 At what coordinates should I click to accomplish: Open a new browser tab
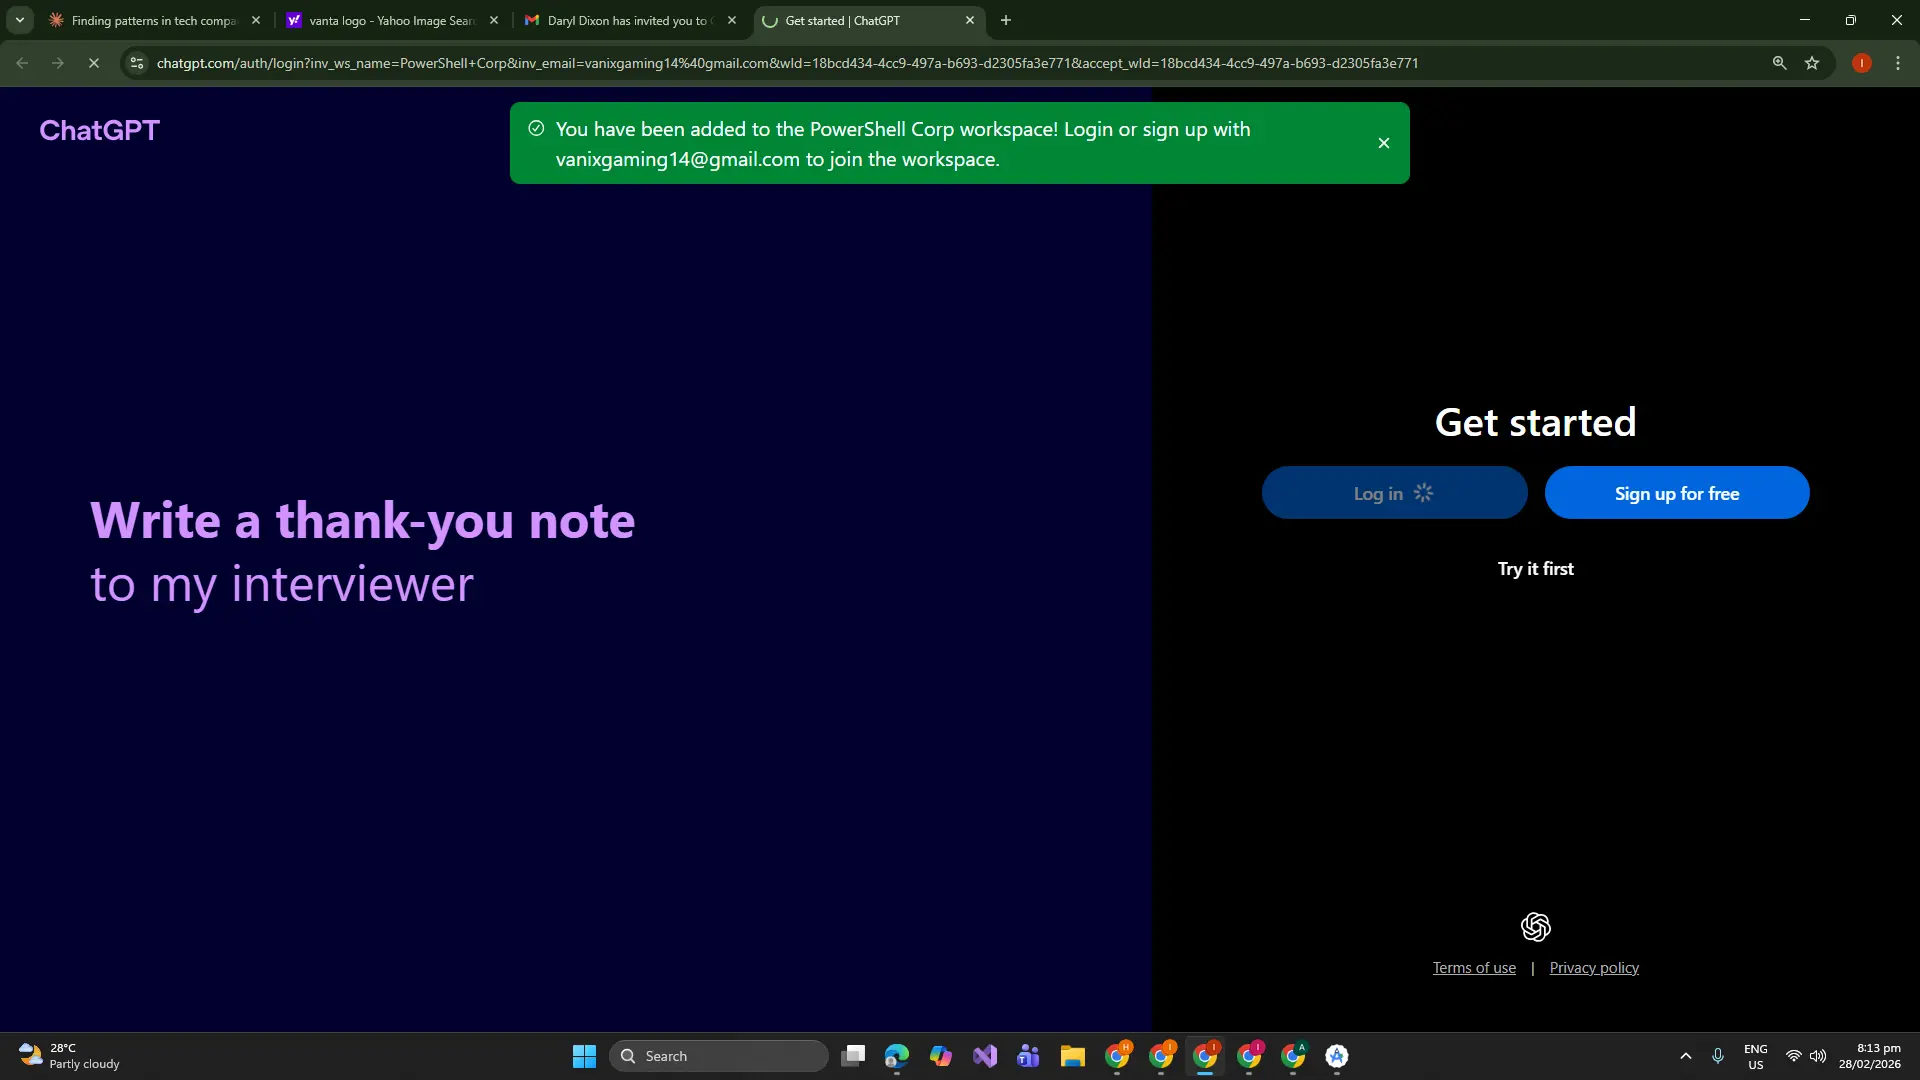(1006, 20)
